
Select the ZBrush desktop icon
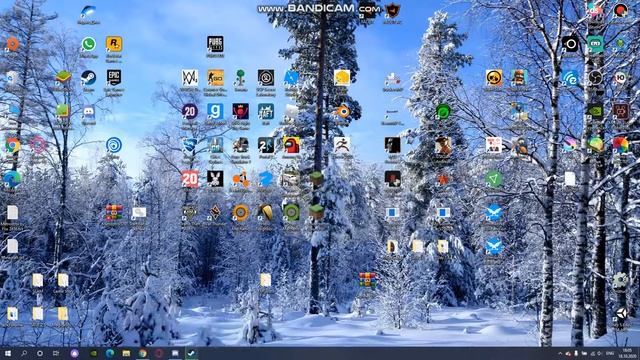click(342, 145)
